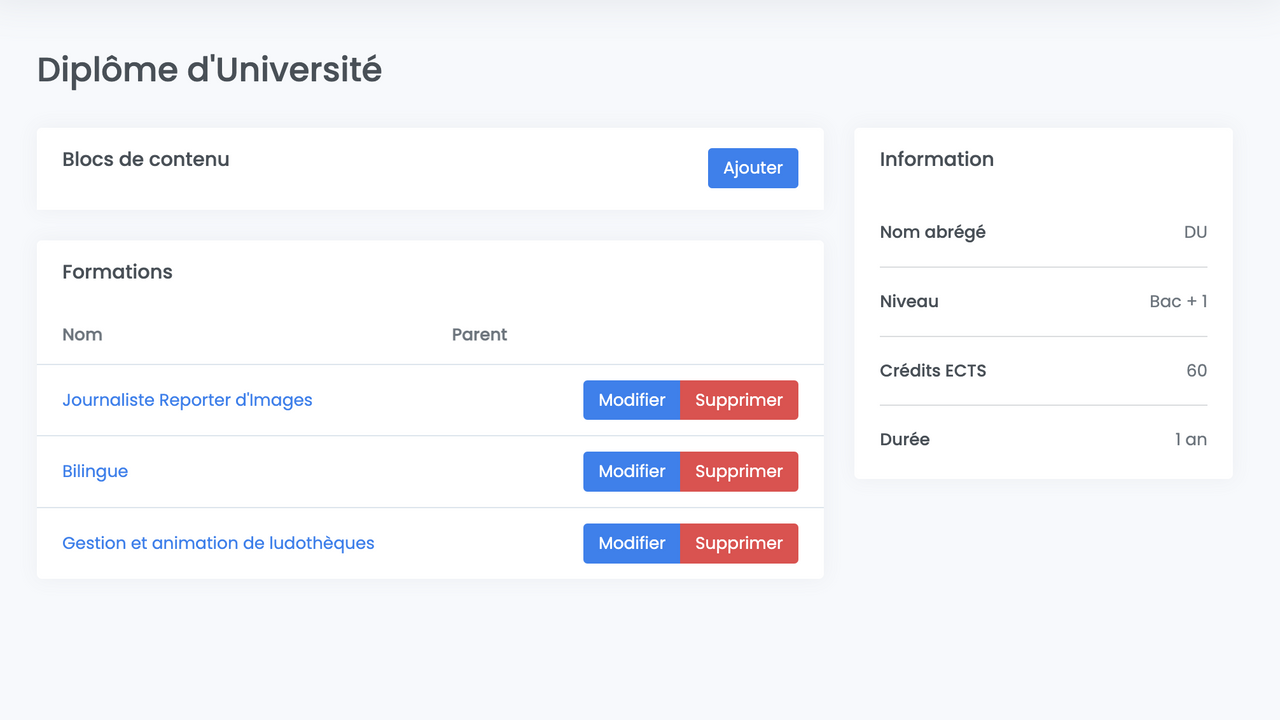Click the Formations section heading
This screenshot has width=1280, height=720.
pos(117,272)
